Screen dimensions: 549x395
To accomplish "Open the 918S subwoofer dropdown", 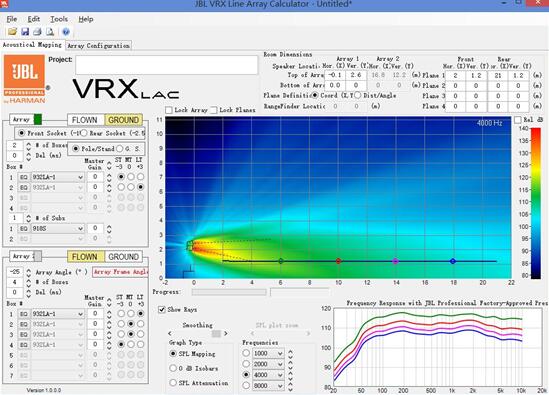I will tap(58, 228).
